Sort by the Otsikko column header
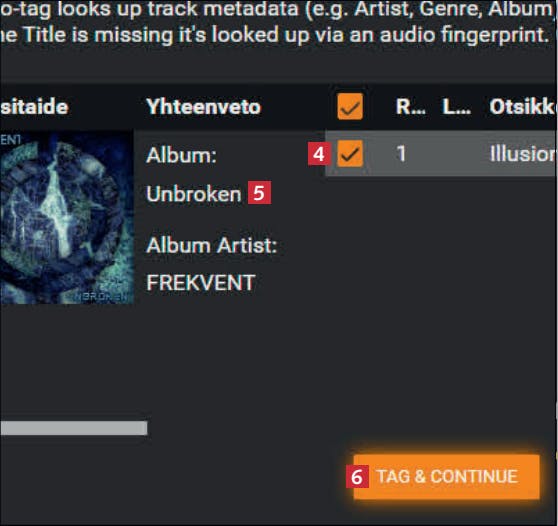 [523, 106]
